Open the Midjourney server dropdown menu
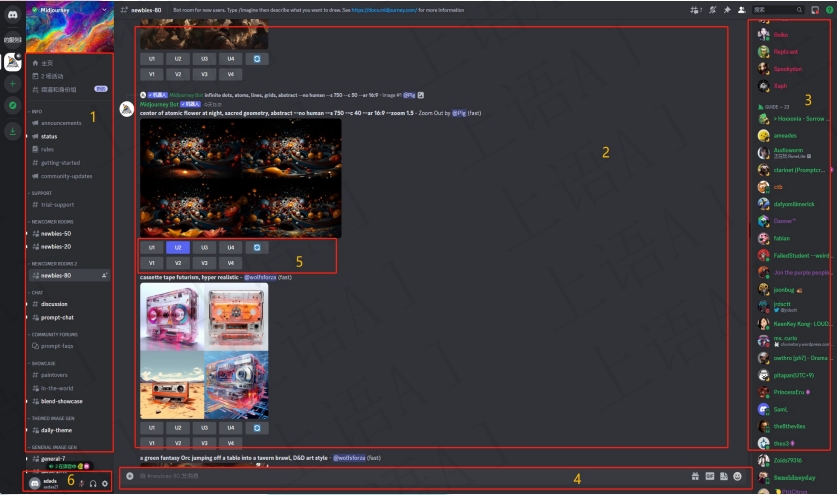 tap(103, 9)
